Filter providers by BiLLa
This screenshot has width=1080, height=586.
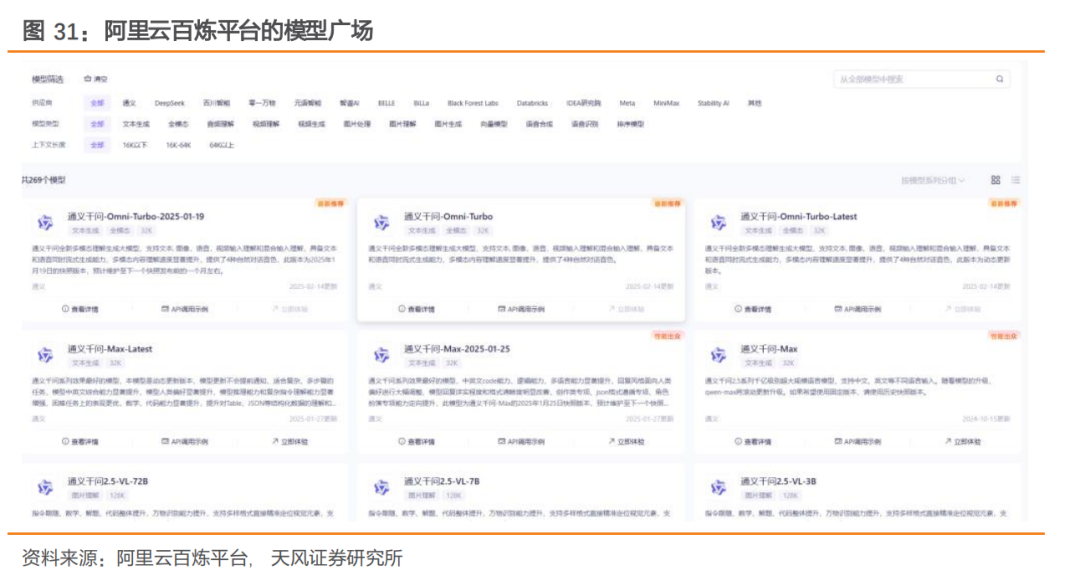tap(422, 103)
